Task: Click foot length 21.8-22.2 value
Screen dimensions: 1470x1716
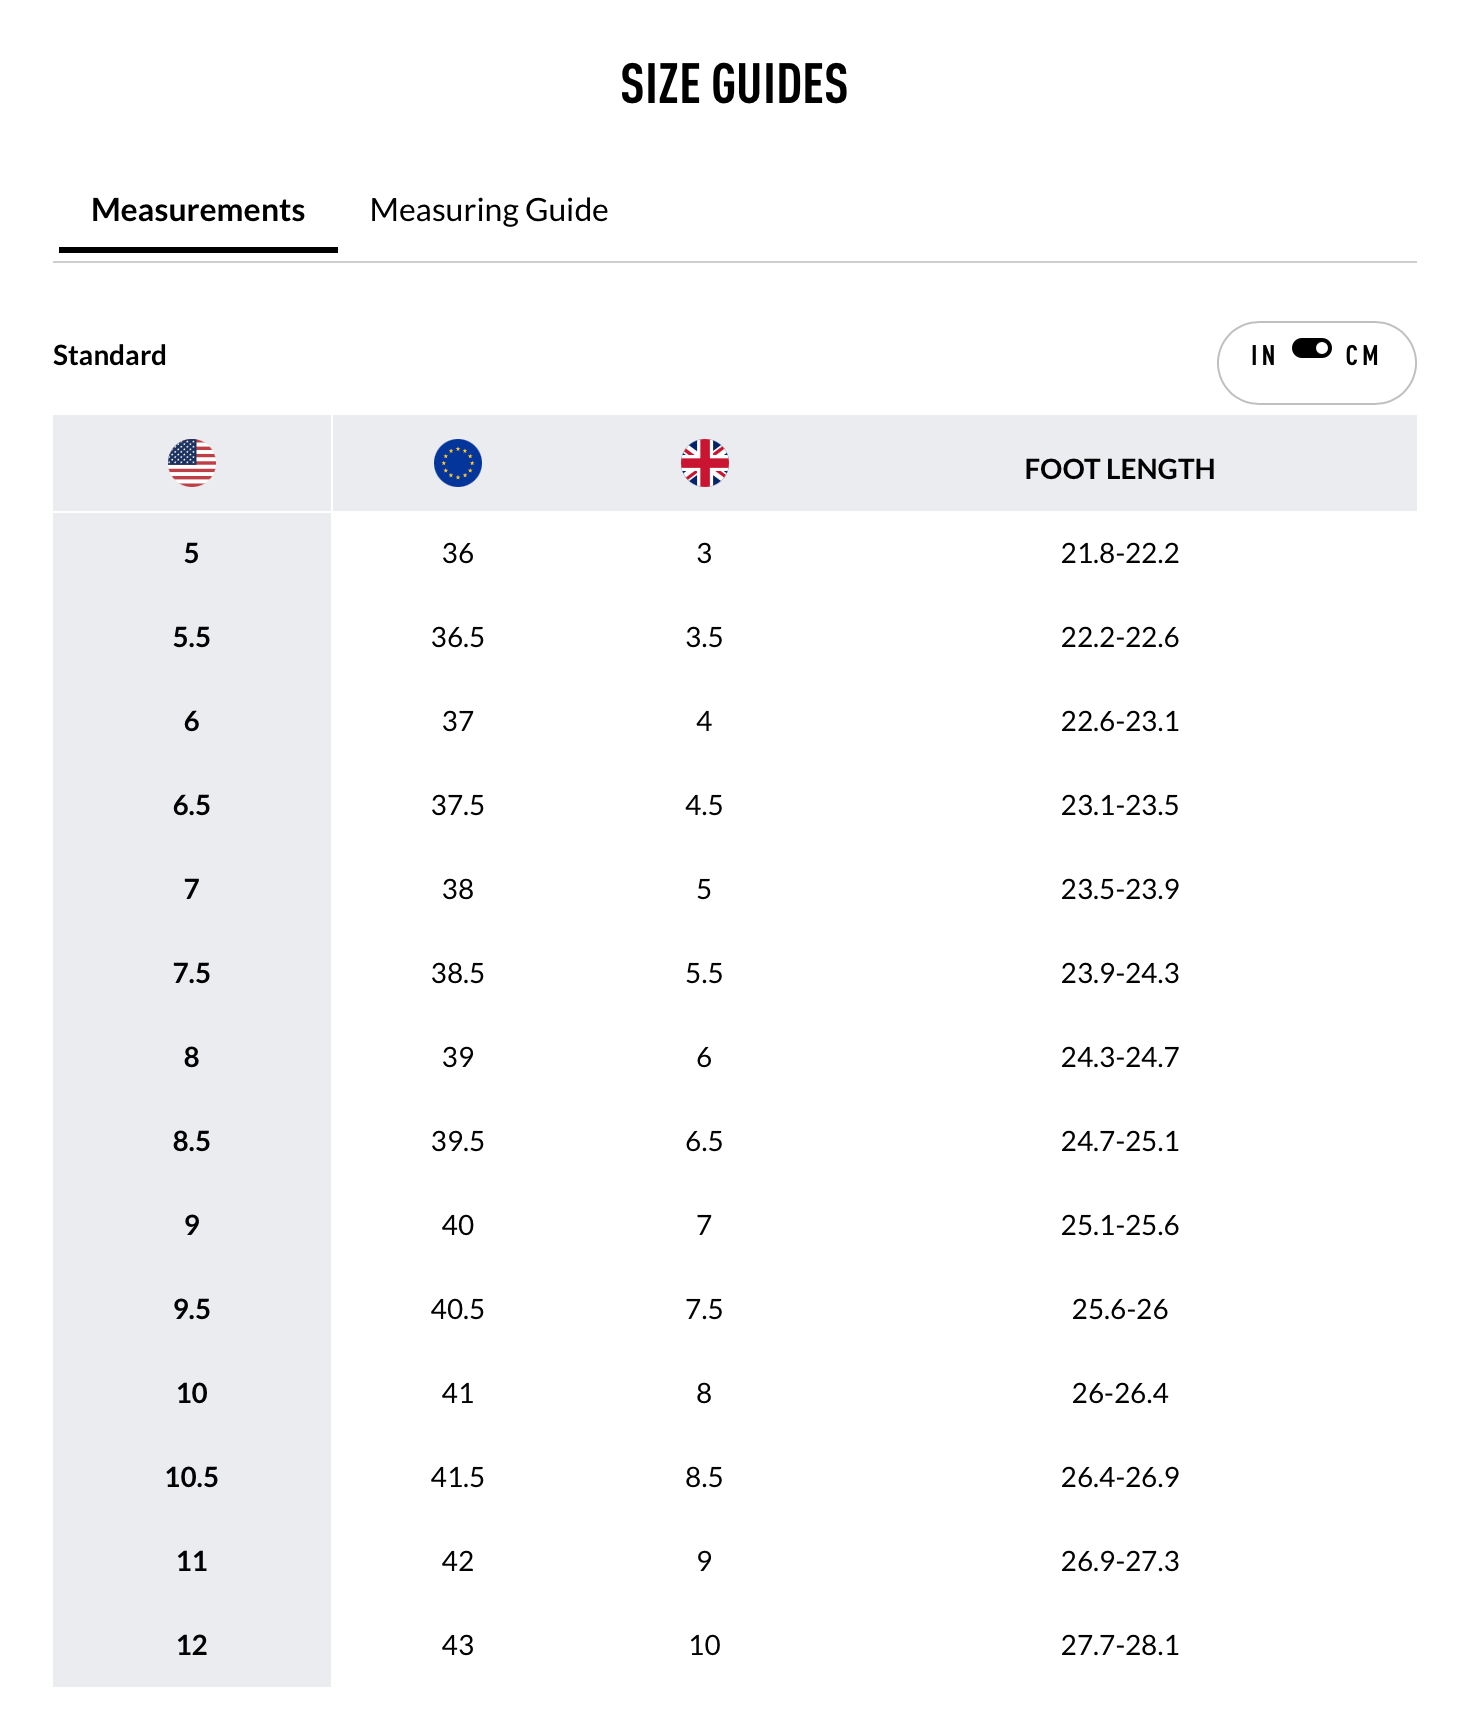Action: click(1119, 553)
